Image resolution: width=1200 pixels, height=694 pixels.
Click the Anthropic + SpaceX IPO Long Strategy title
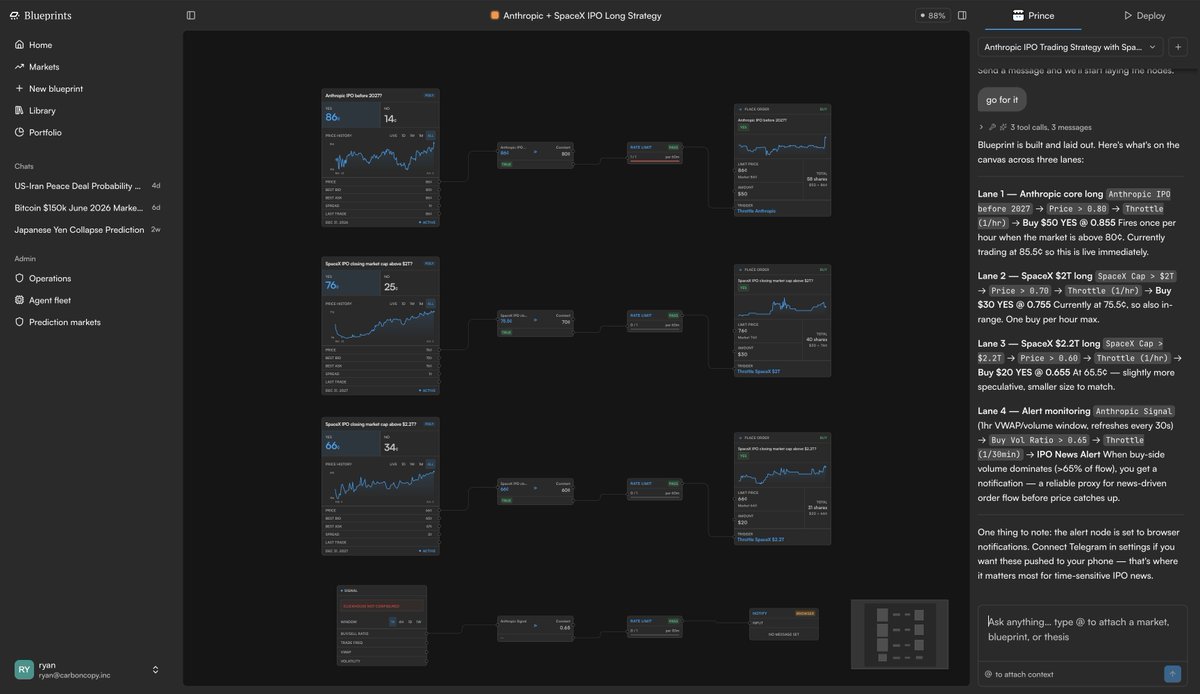(x=582, y=15)
